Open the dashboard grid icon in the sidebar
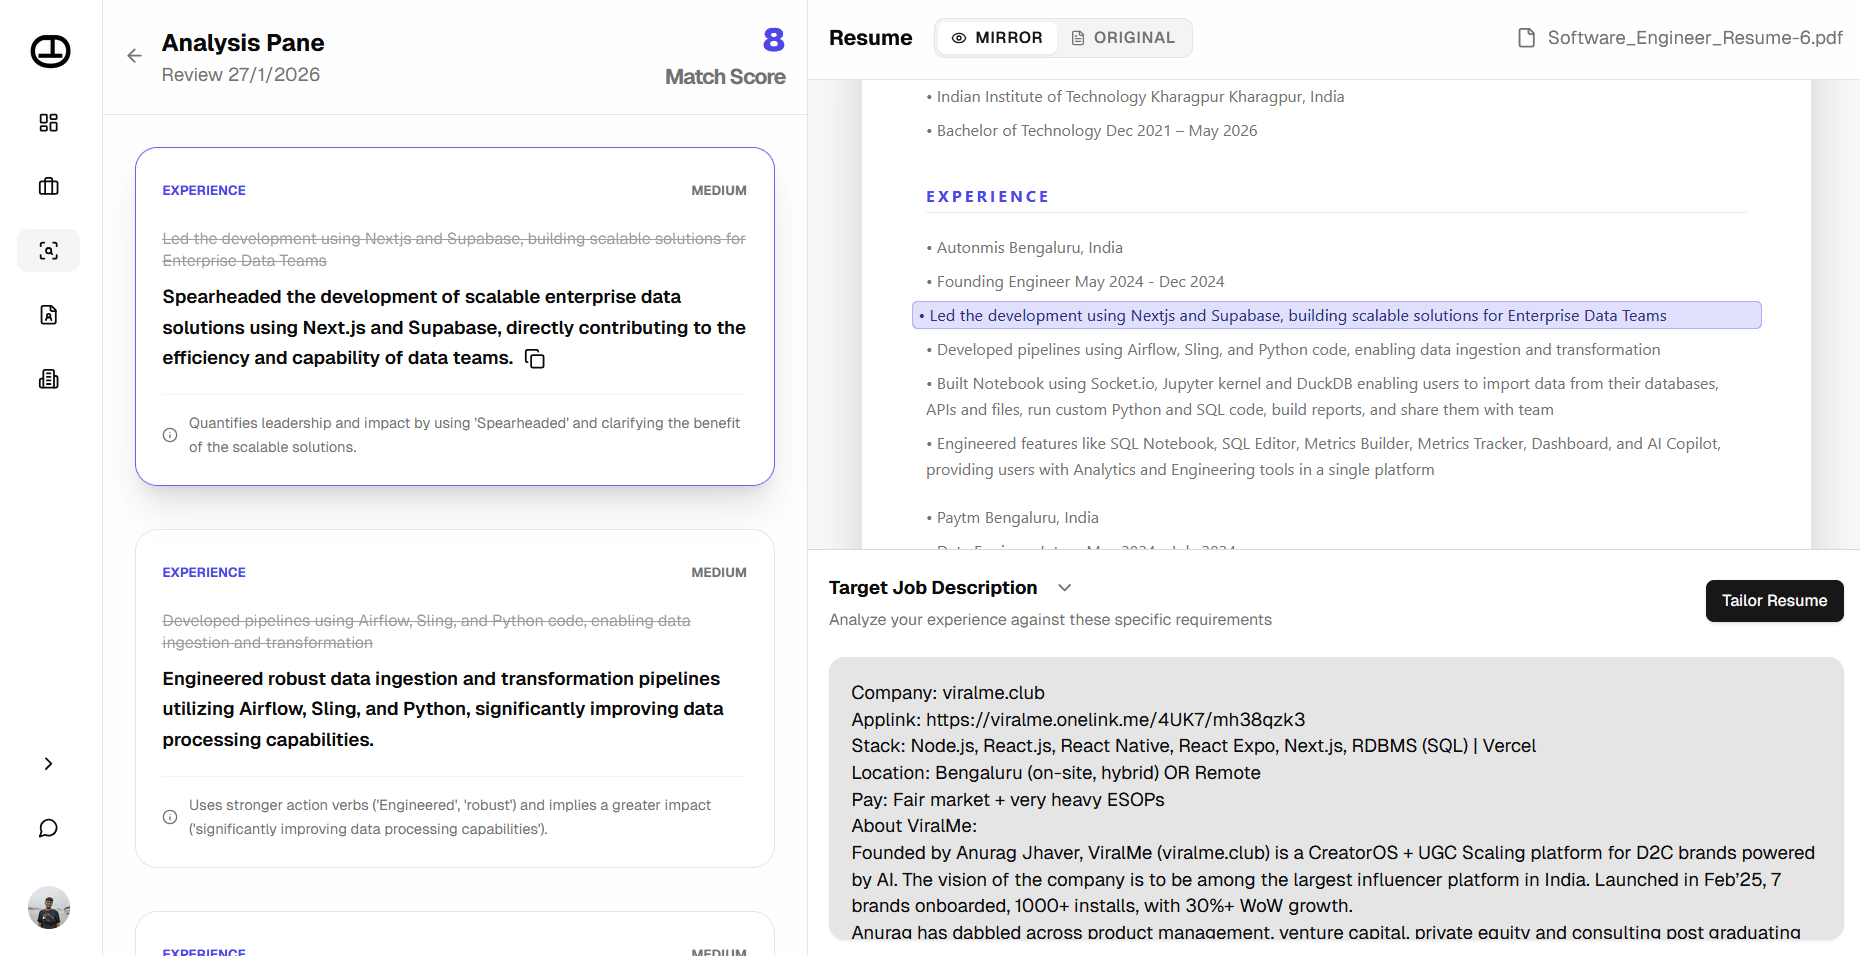The height and width of the screenshot is (956, 1860). (48, 123)
